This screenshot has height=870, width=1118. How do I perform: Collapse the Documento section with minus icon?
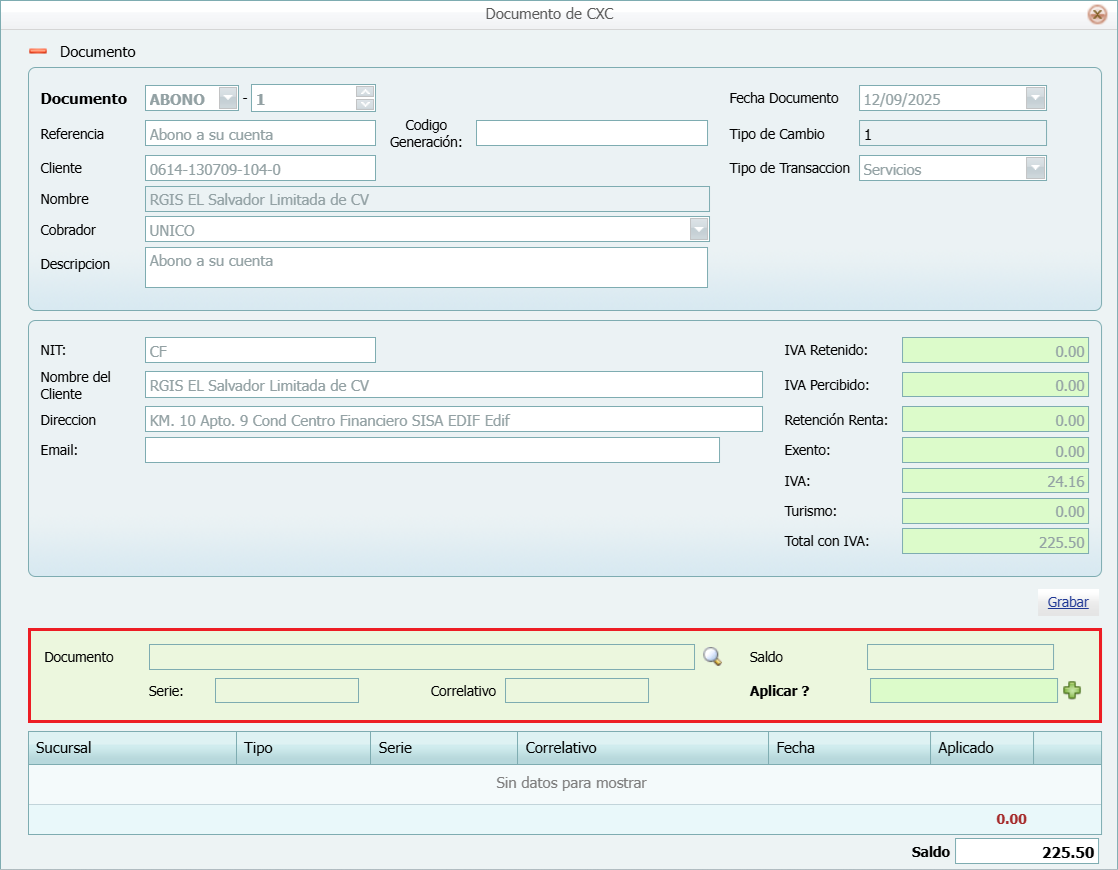coord(38,51)
